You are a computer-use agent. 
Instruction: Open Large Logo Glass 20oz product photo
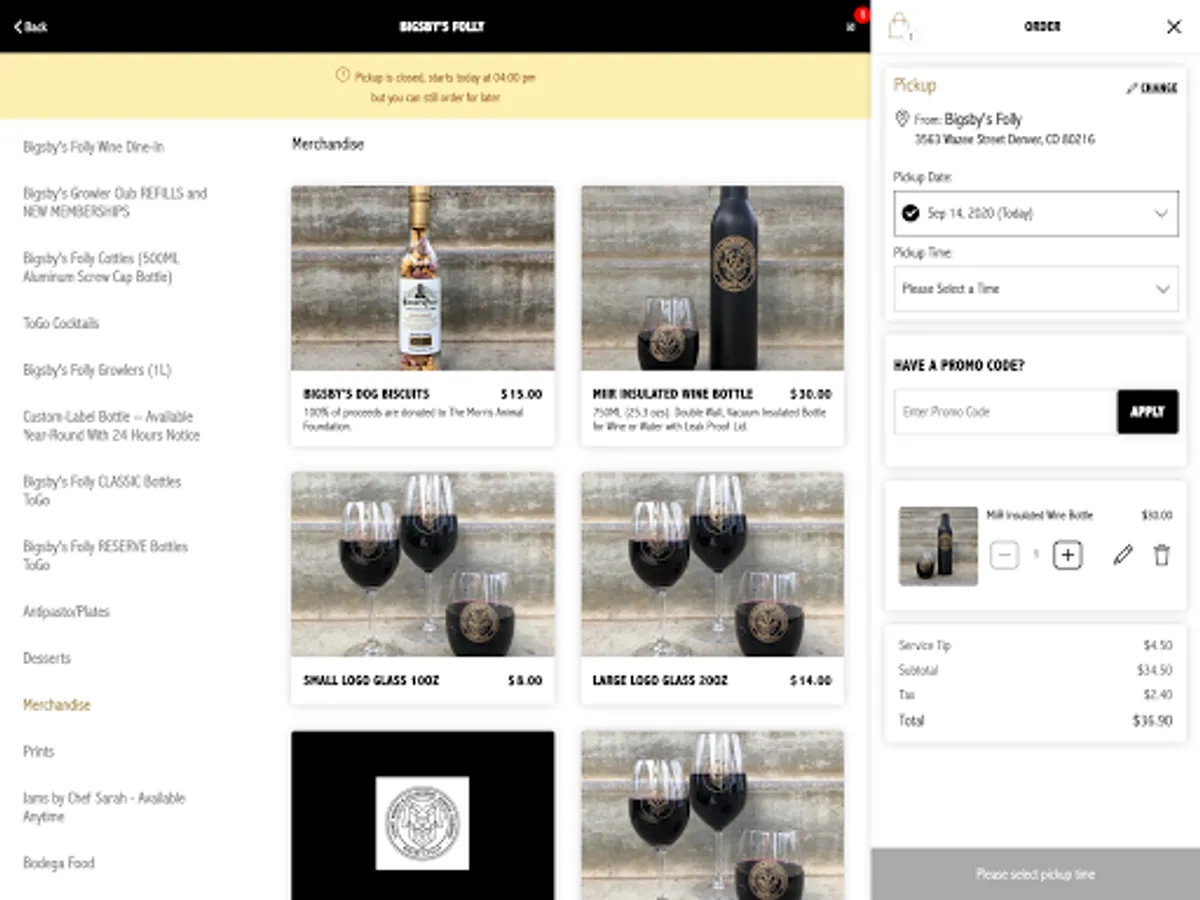(713, 564)
